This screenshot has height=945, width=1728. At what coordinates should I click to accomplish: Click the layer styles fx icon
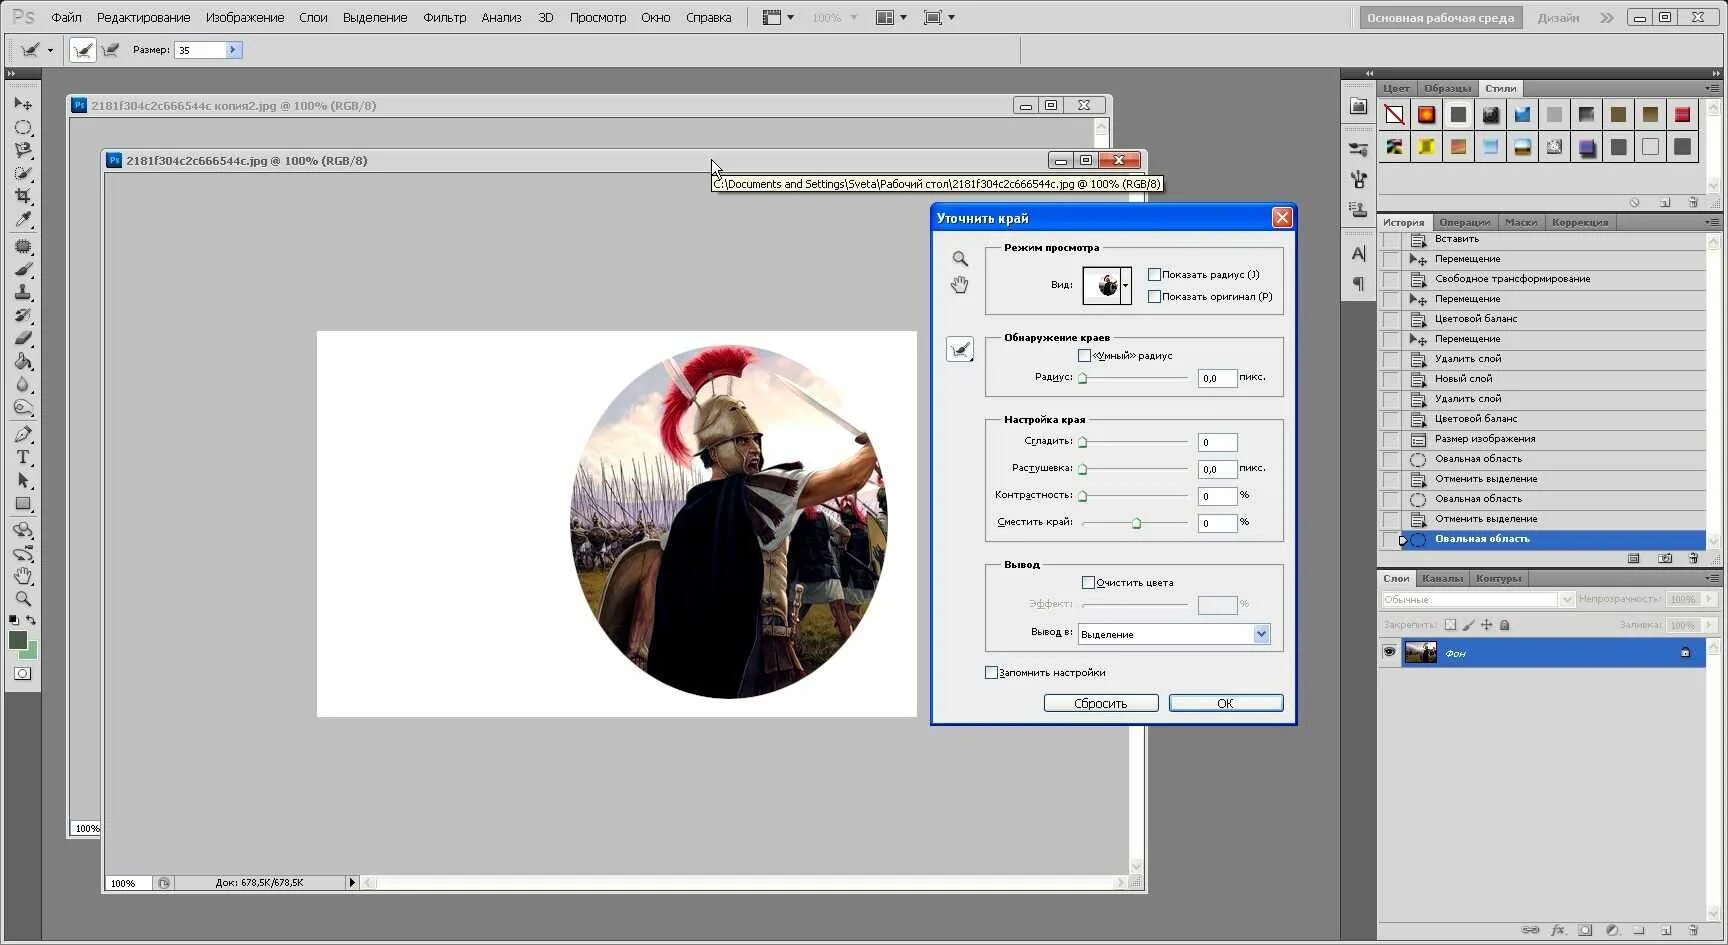click(1558, 930)
